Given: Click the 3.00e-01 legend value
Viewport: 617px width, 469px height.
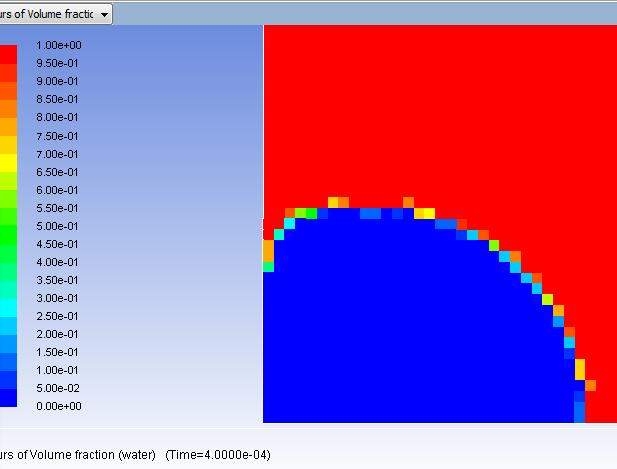Looking at the screenshot, I should tap(57, 299).
